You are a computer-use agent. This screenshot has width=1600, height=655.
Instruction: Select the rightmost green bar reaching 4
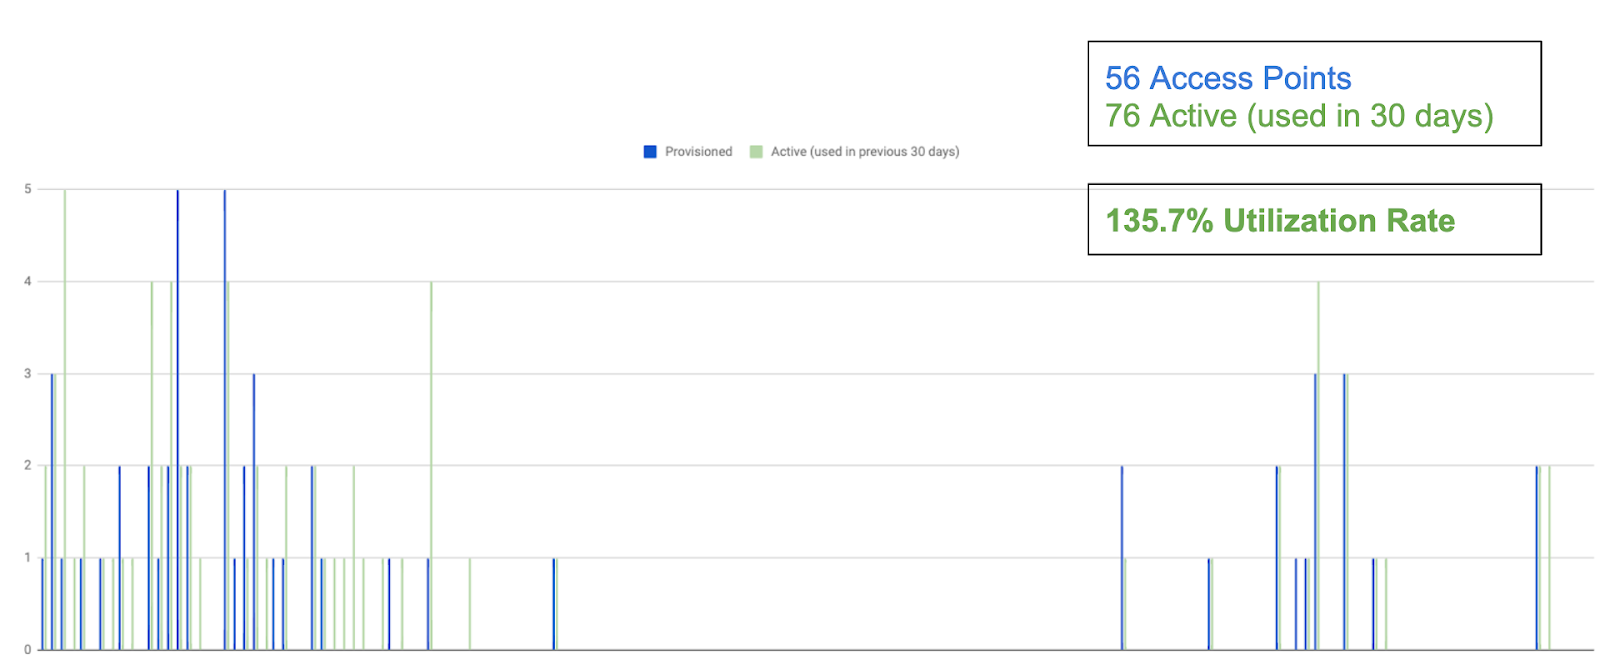1318,465
